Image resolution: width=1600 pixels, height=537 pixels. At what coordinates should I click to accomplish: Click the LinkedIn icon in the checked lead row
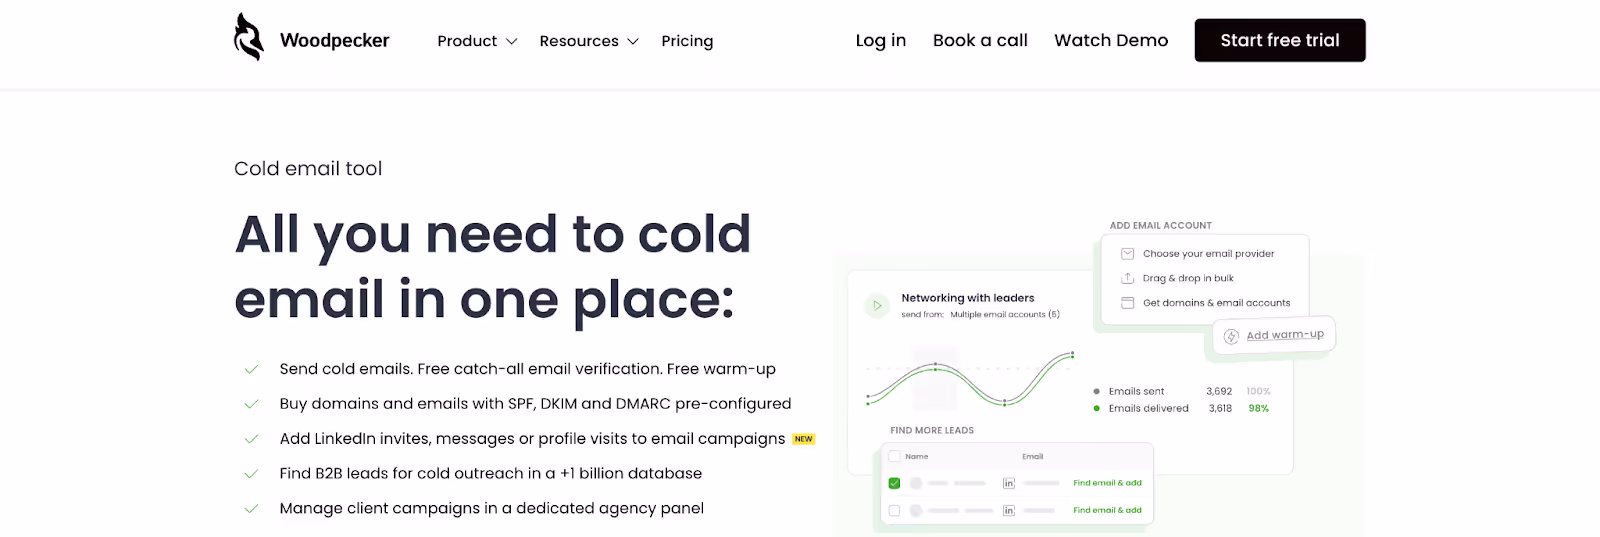(1009, 483)
